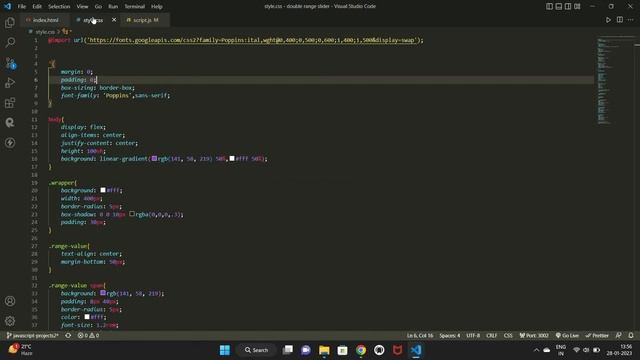The width and height of the screenshot is (640, 360).
Task: Click the white #fff swatch in linear-gradient line
Action: coord(232,158)
